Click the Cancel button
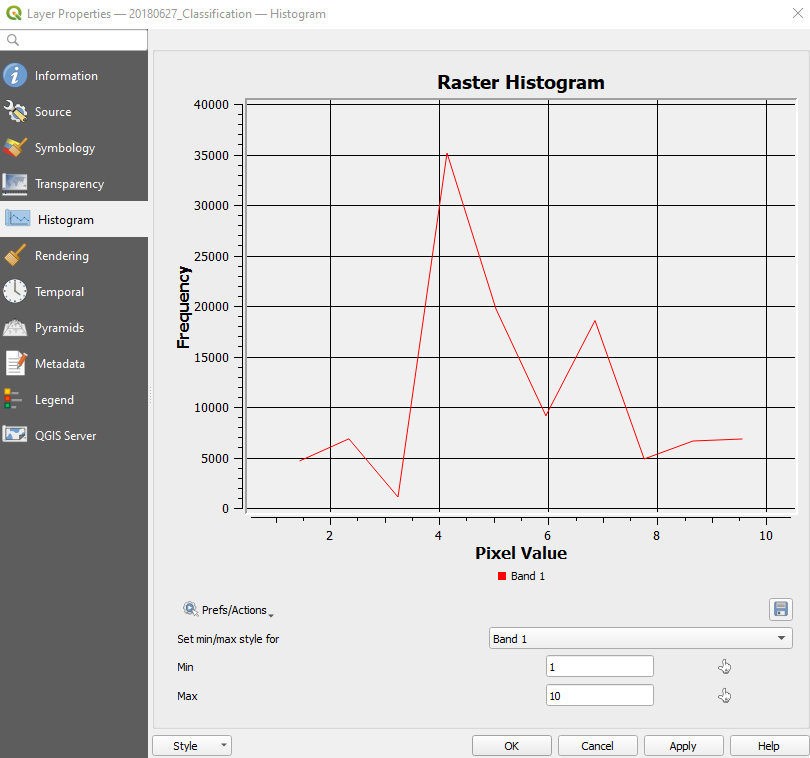 [597, 746]
